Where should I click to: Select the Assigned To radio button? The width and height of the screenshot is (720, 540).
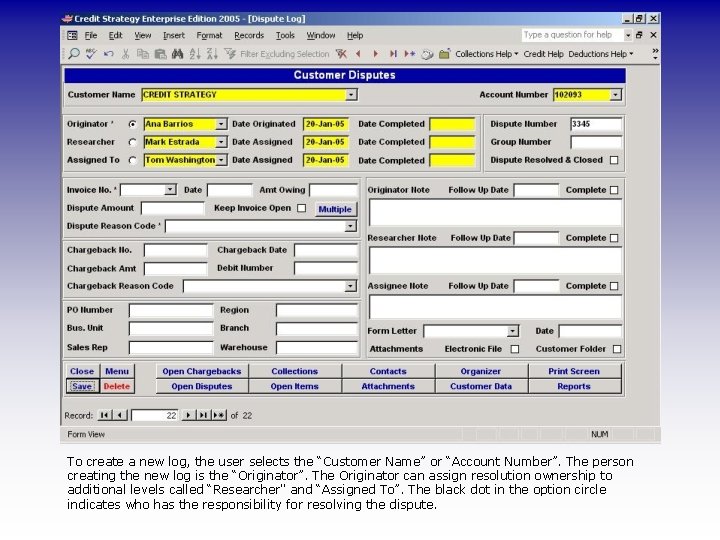(133, 160)
